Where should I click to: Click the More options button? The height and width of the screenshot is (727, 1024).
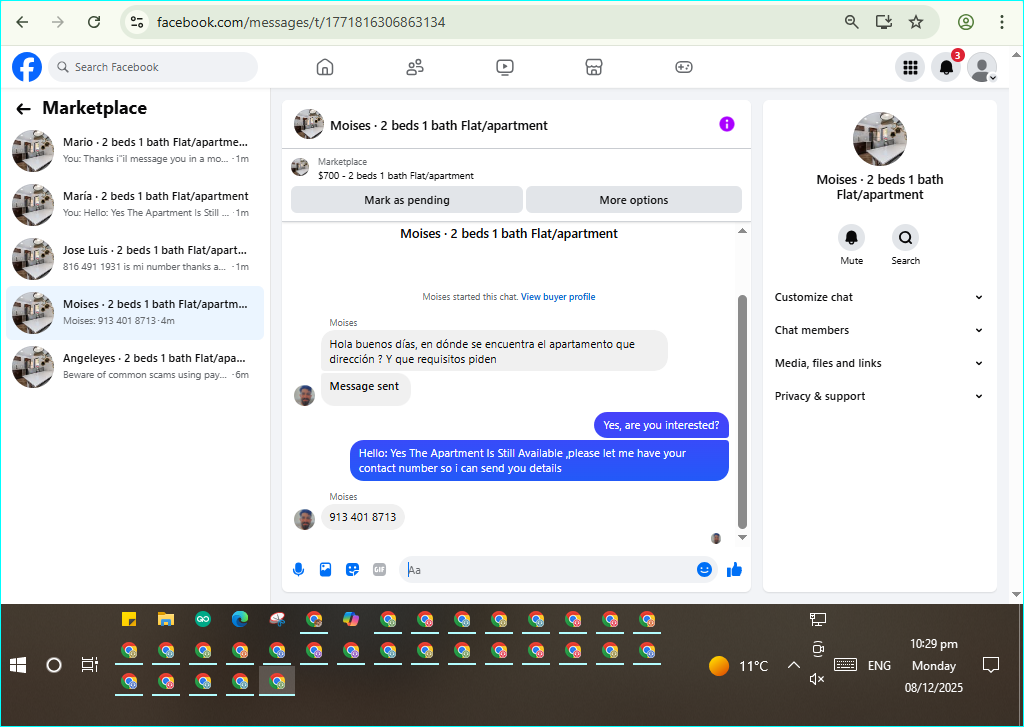point(633,200)
